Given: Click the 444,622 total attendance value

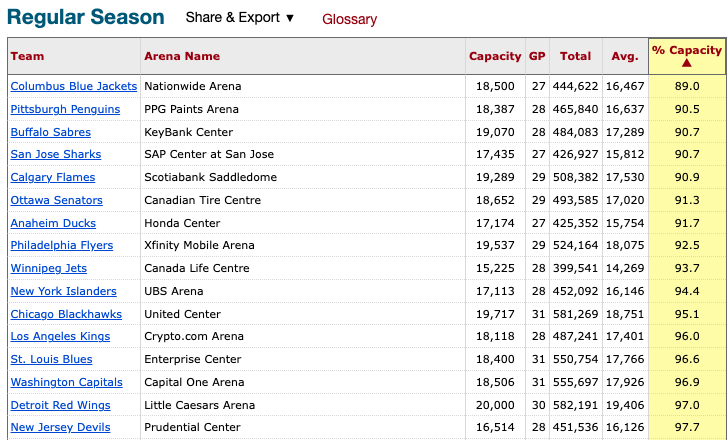Looking at the screenshot, I should tap(576, 86).
